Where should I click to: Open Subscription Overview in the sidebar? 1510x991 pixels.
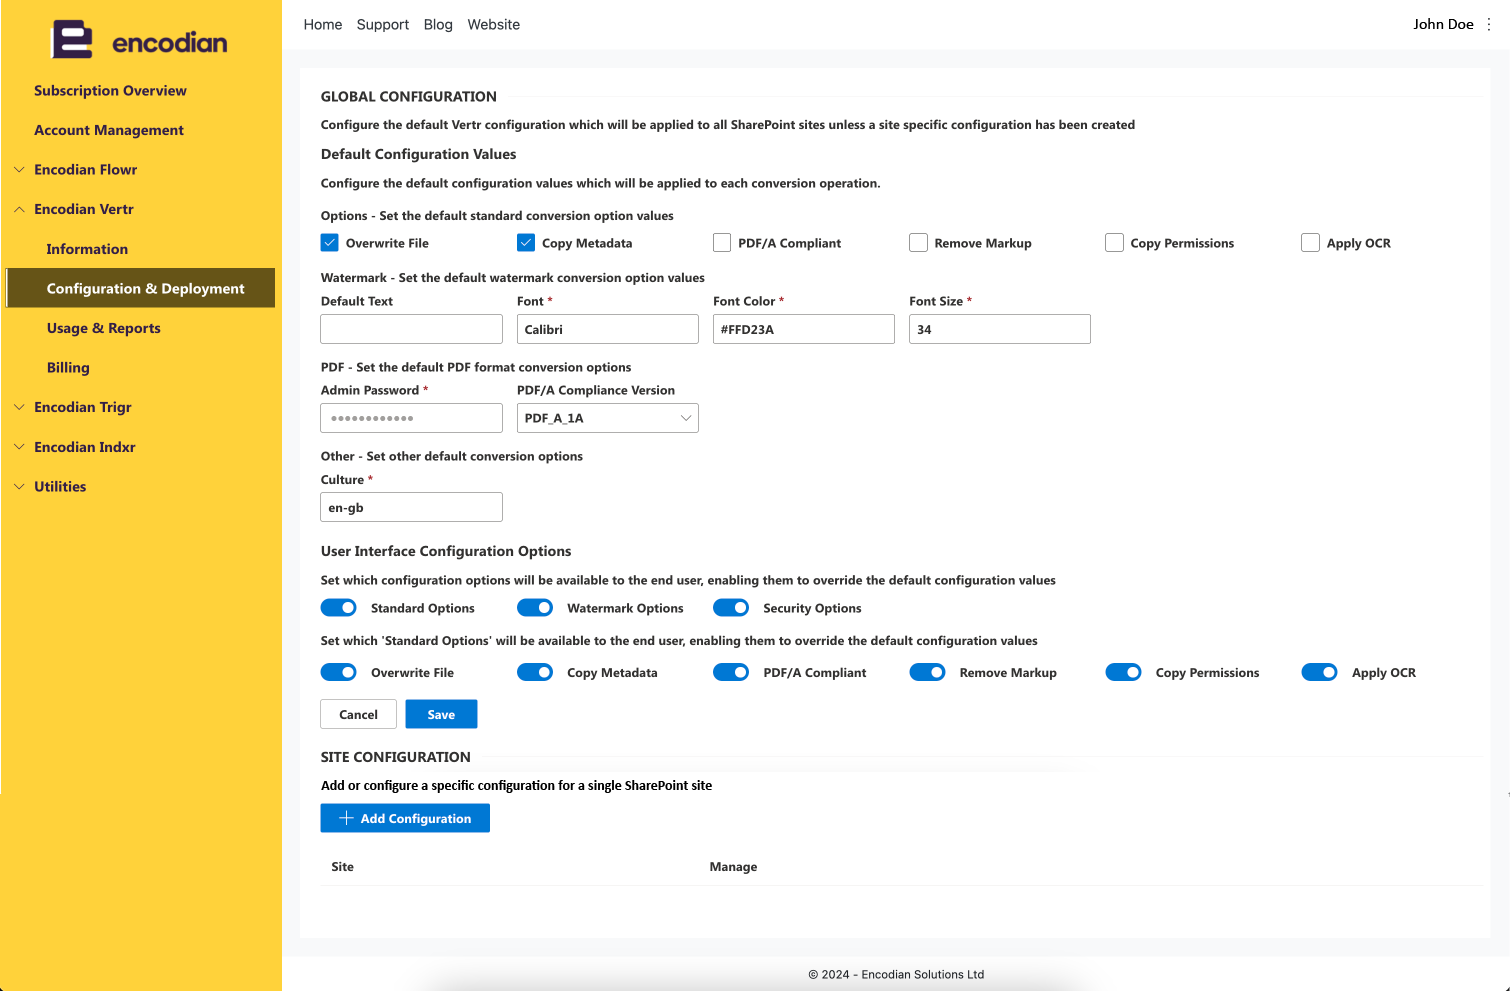[x=110, y=91]
